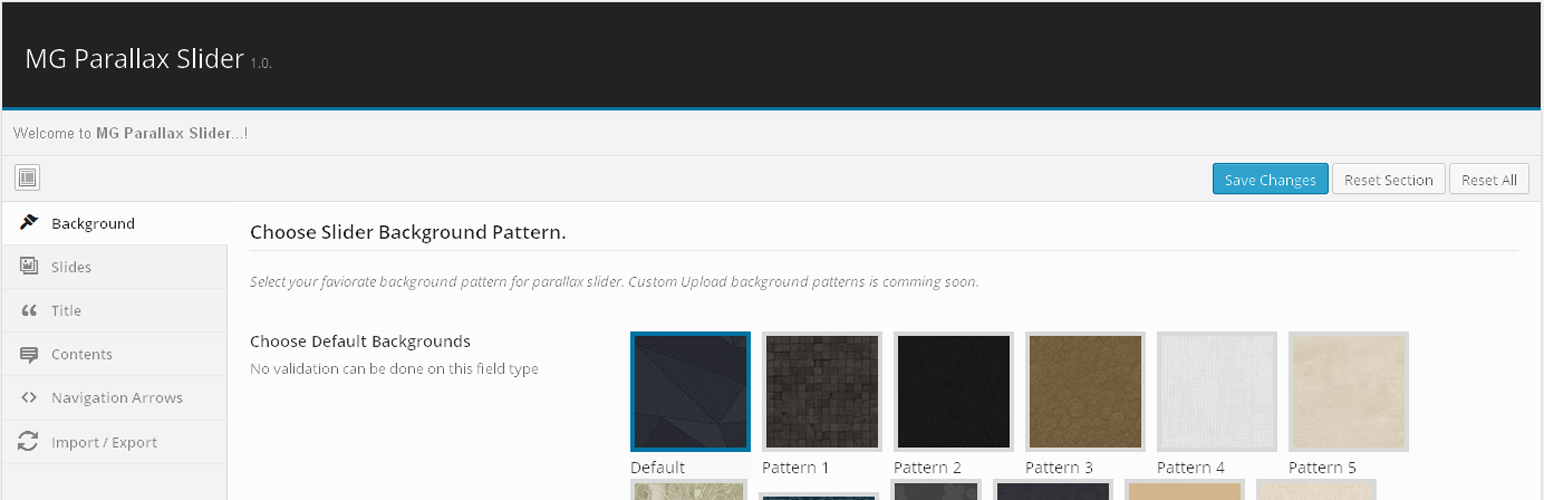Open the Background section tab
The height and width of the screenshot is (500, 1544).
click(x=114, y=223)
